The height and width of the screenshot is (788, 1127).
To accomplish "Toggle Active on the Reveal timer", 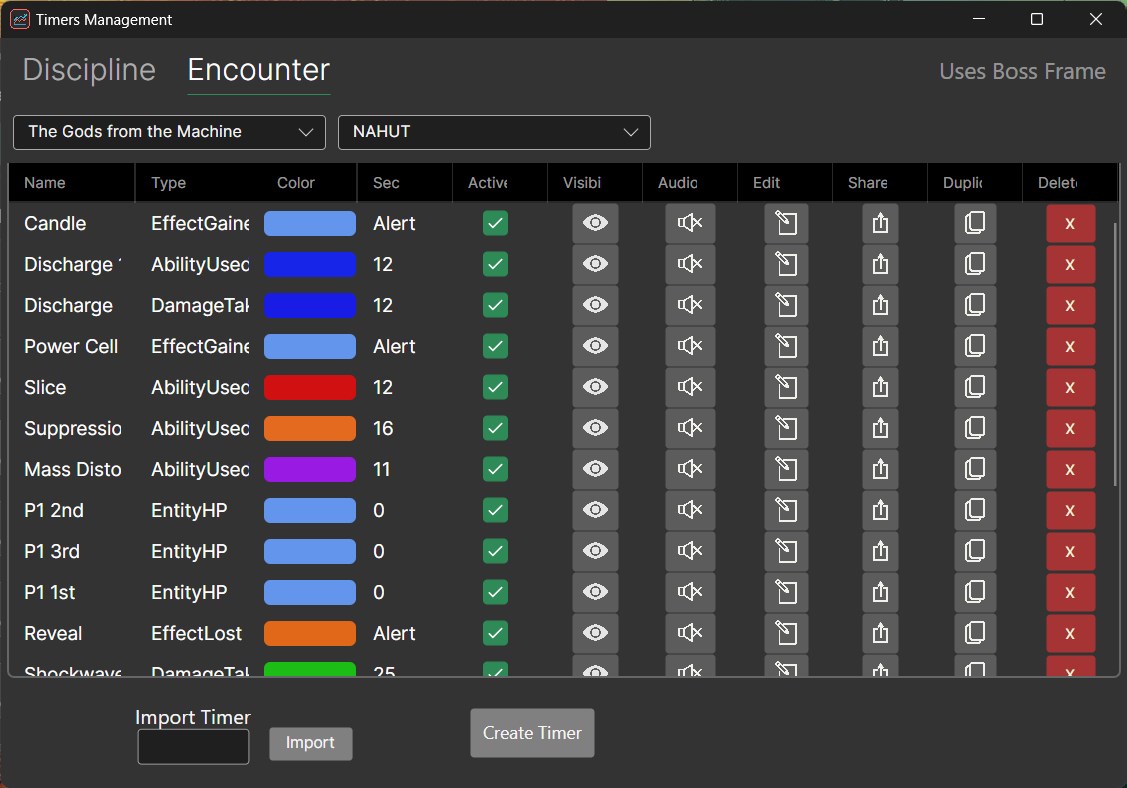I will (495, 633).
